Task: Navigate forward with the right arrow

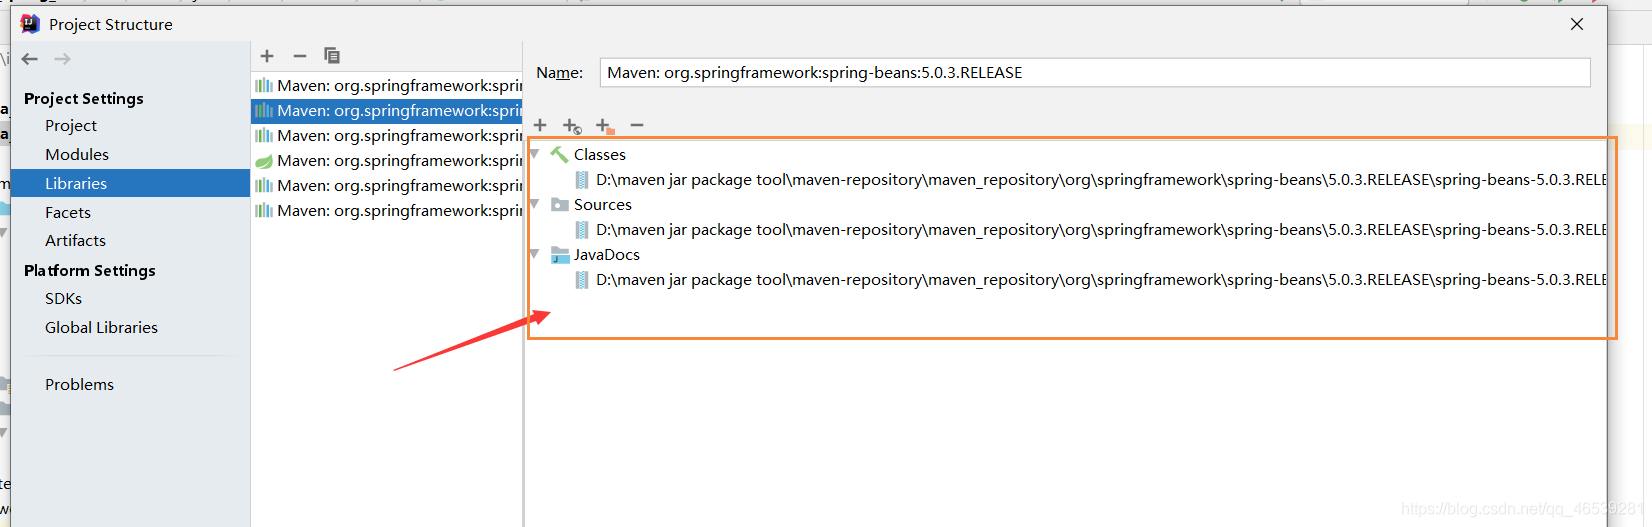Action: (x=62, y=59)
